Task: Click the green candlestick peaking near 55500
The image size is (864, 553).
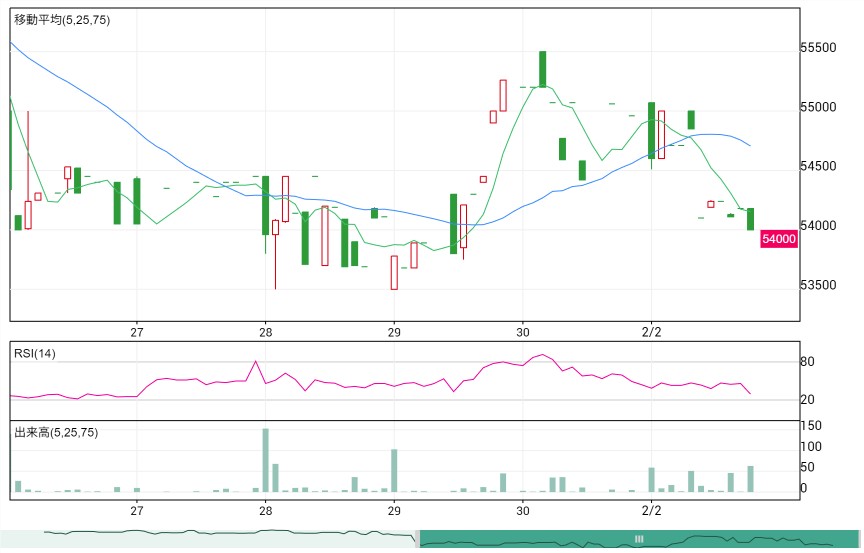Action: click(543, 69)
